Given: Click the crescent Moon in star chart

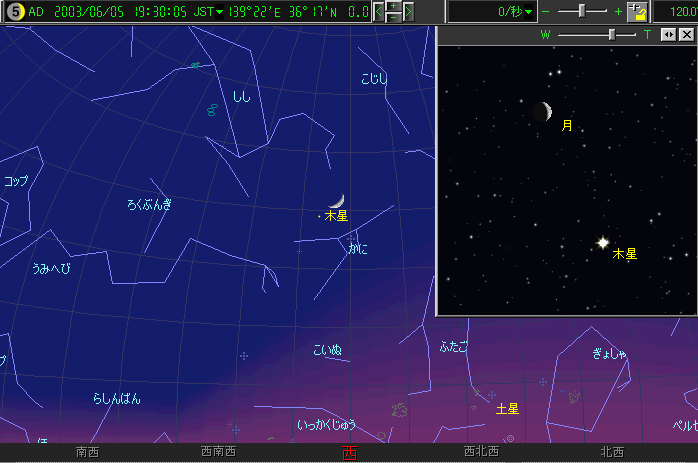Looking at the screenshot, I should pos(338,200).
